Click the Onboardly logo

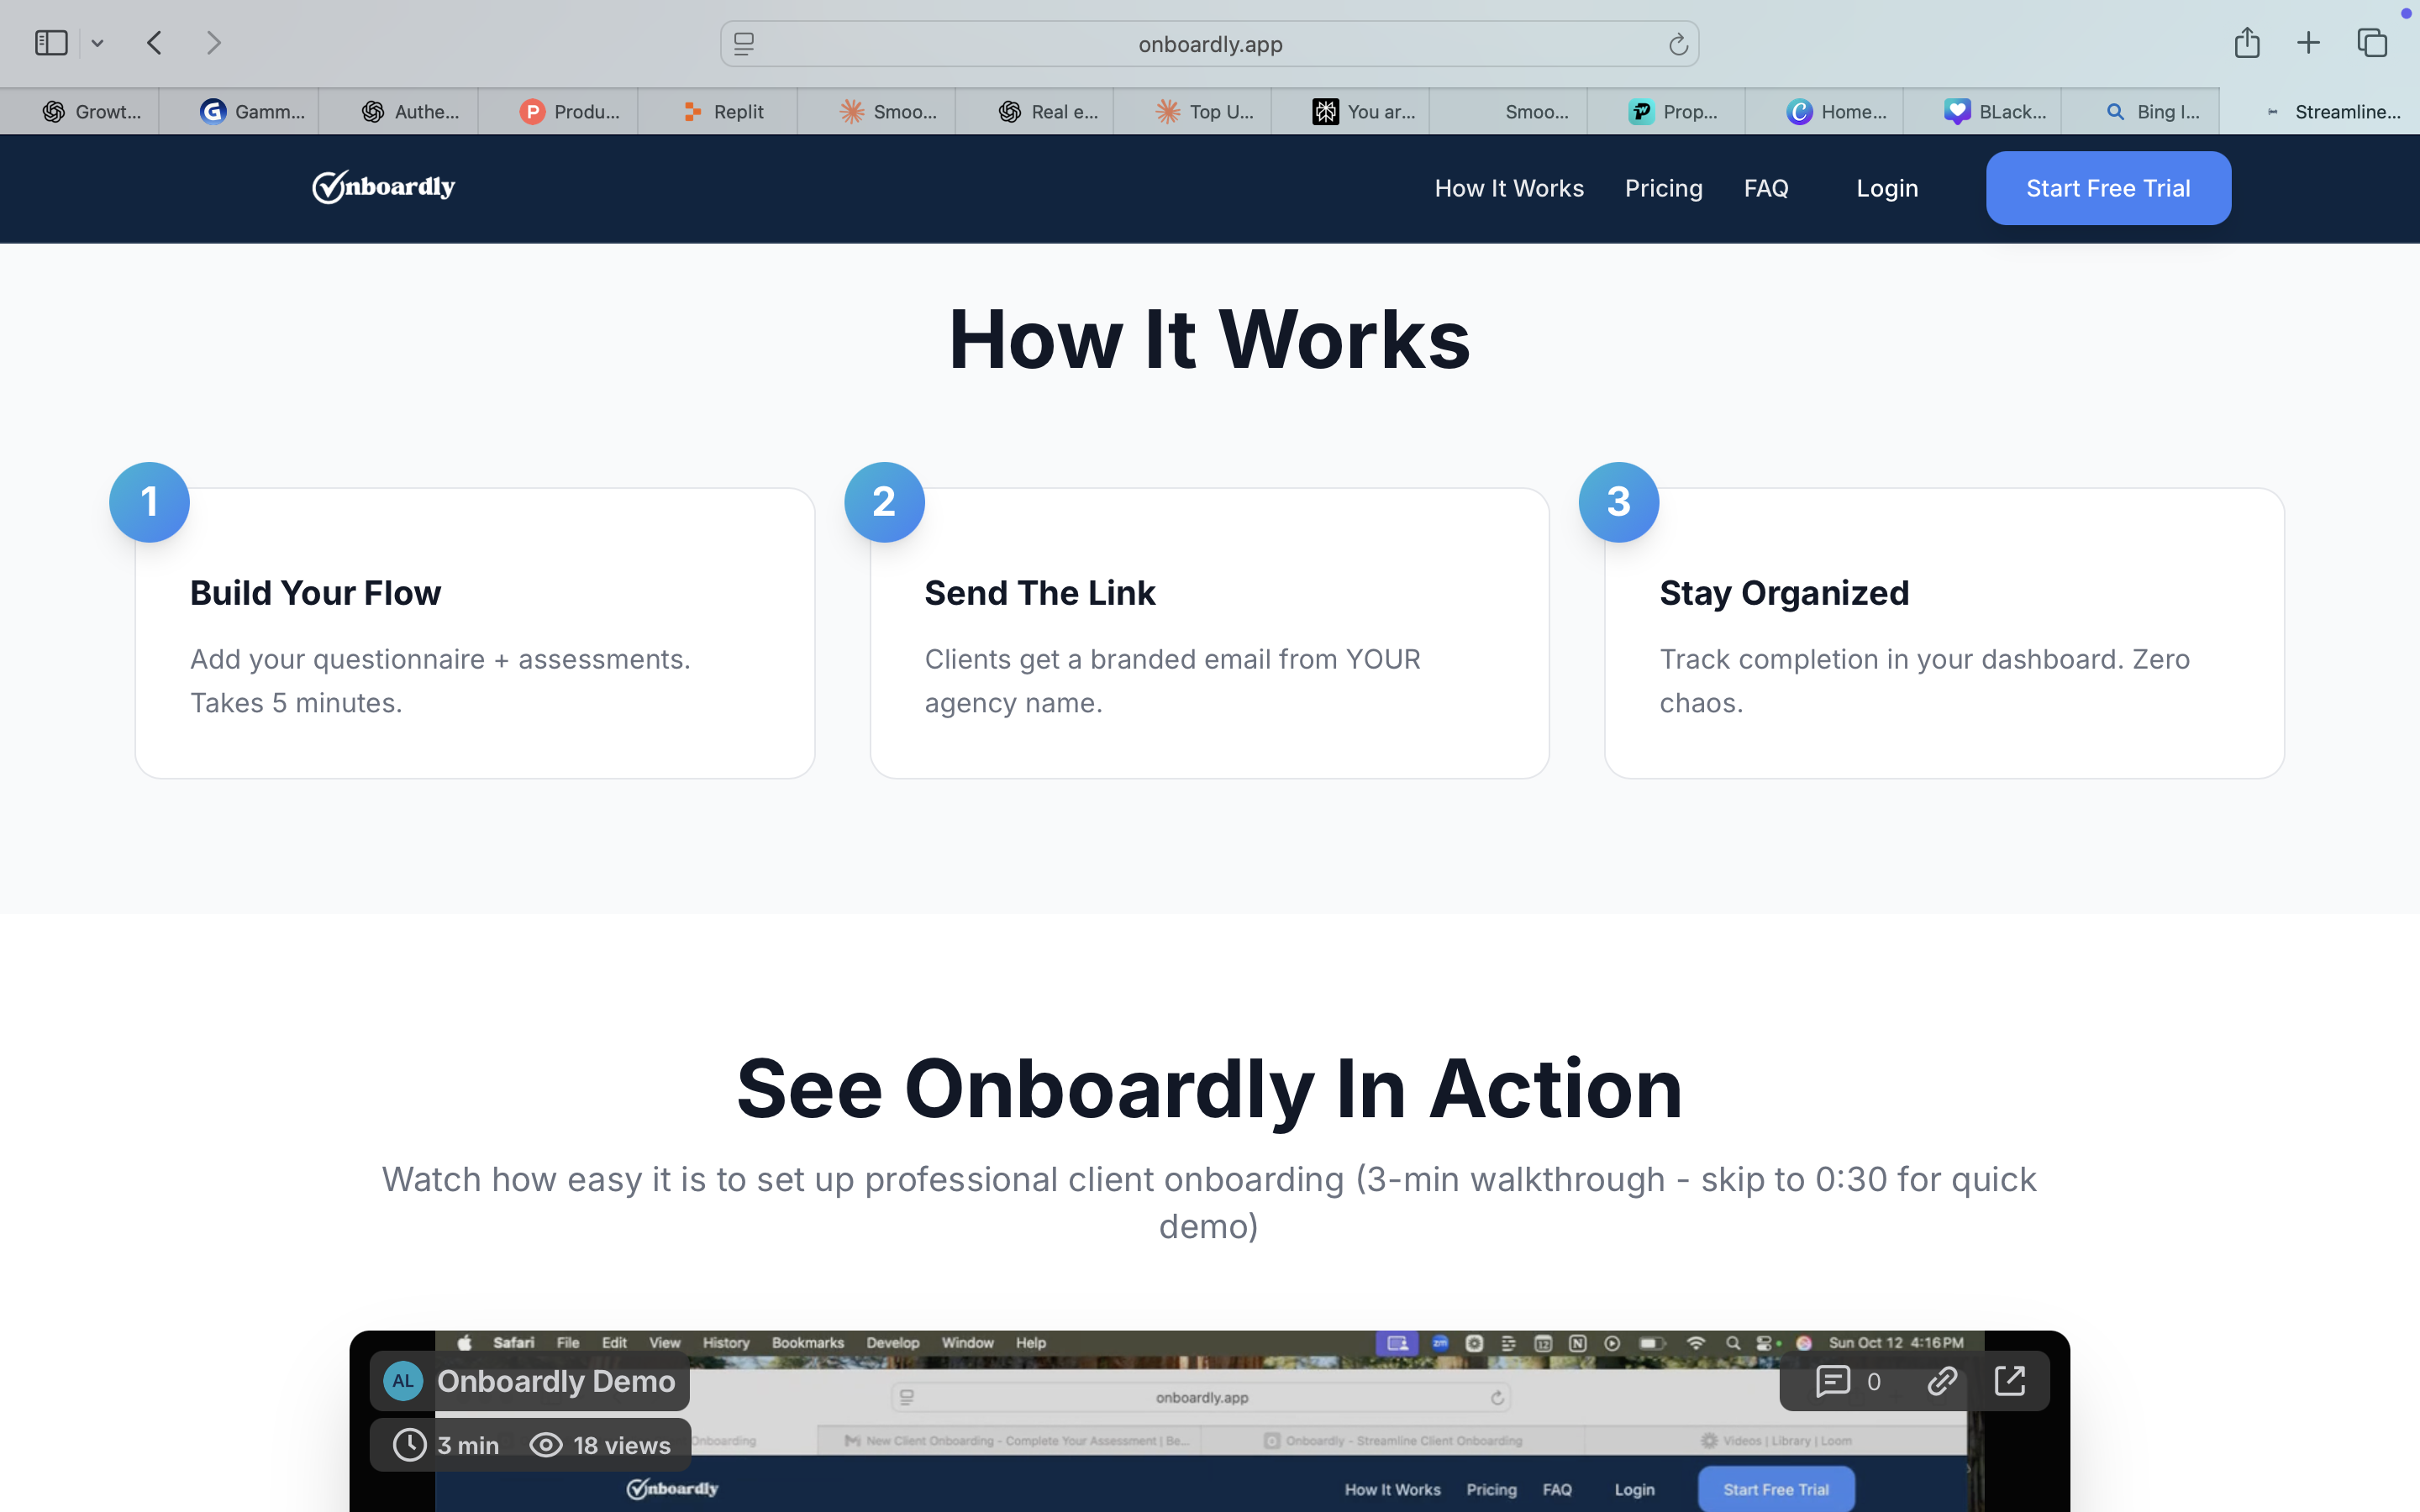384,187
